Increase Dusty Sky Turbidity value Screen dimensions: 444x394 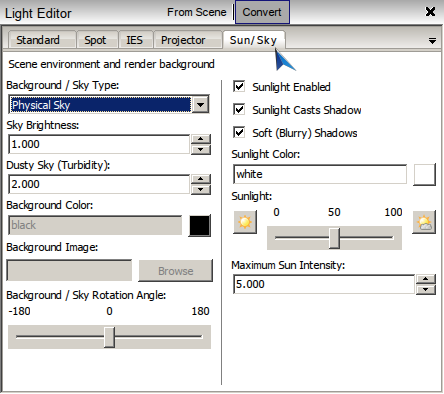click(200, 179)
